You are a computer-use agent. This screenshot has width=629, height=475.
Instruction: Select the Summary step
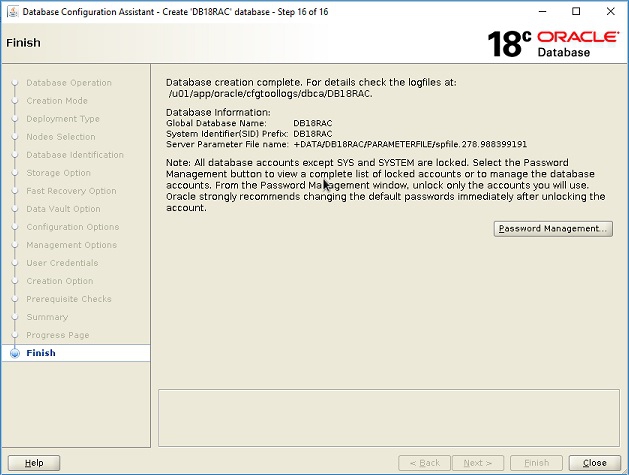47,317
